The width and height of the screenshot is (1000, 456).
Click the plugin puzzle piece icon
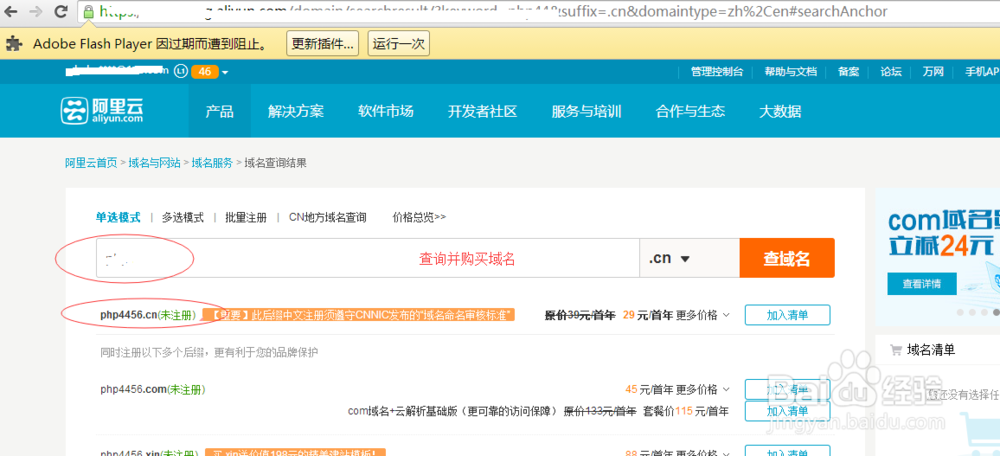[14, 44]
